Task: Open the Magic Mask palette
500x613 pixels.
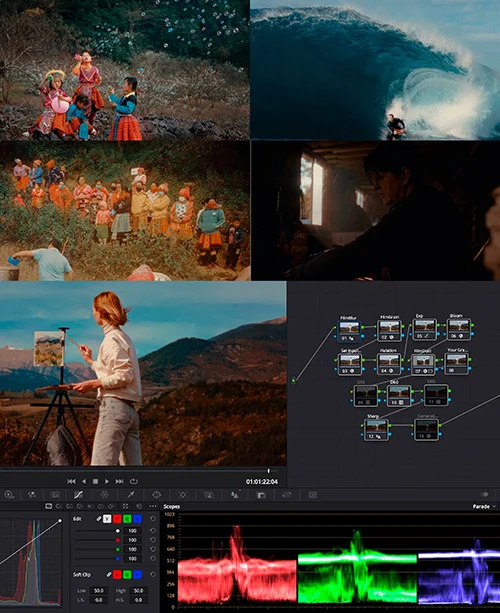Action: coord(209,495)
